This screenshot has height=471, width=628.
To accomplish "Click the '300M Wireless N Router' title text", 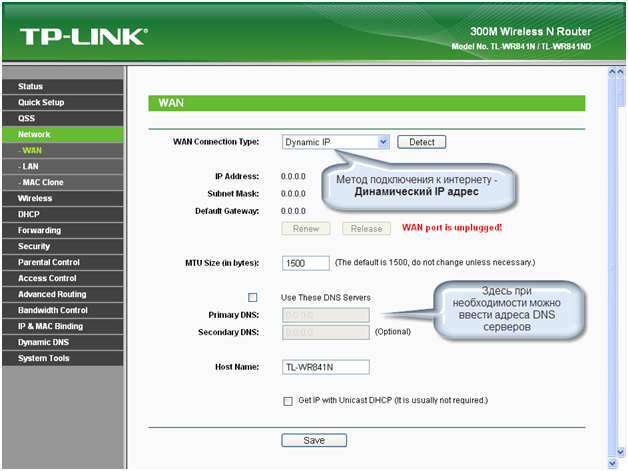I will coord(531,32).
